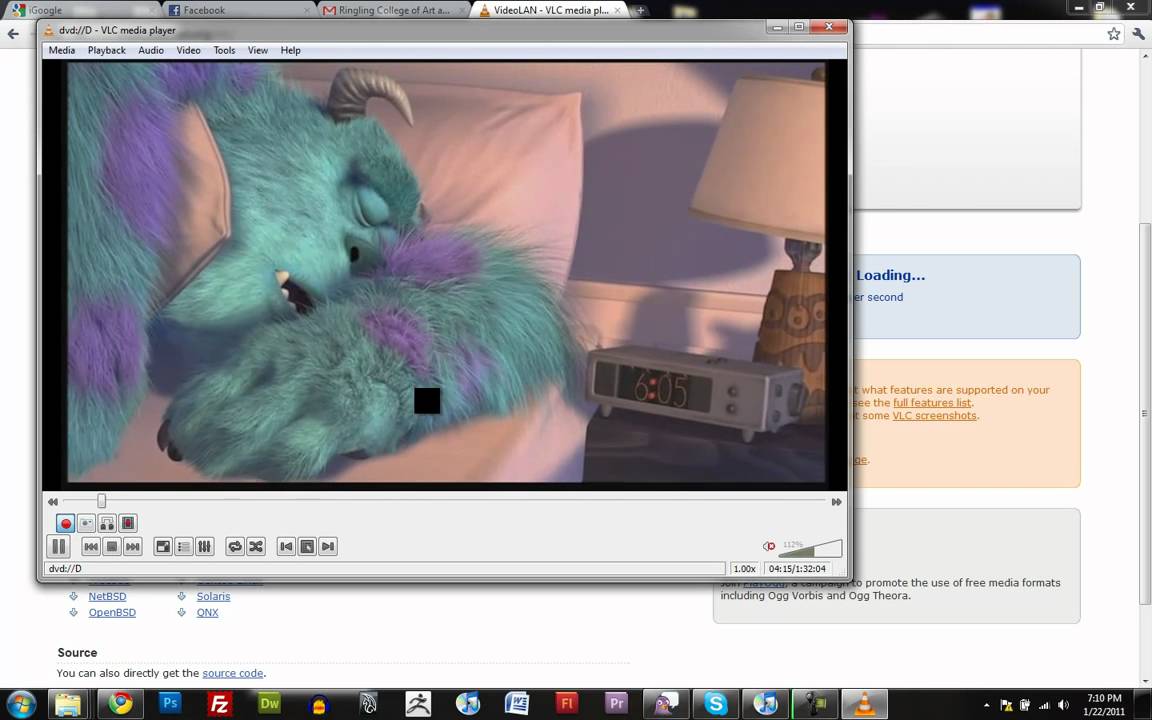Click the browser back arrow

point(13,34)
